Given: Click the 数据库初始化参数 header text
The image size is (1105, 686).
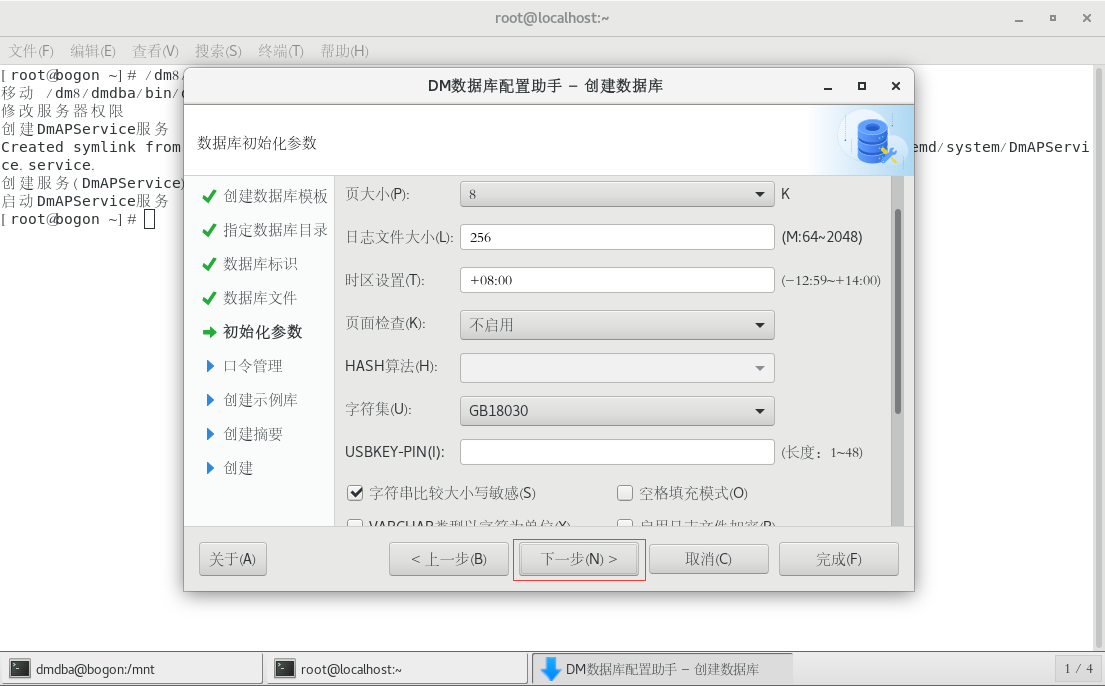Looking at the screenshot, I should coord(257,143).
